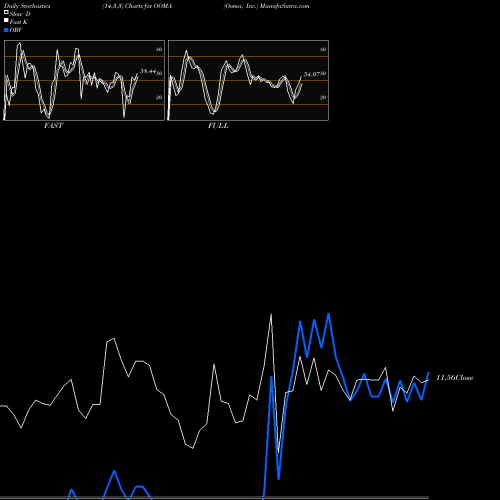Click the 'FULL' chart caption

coord(218,126)
